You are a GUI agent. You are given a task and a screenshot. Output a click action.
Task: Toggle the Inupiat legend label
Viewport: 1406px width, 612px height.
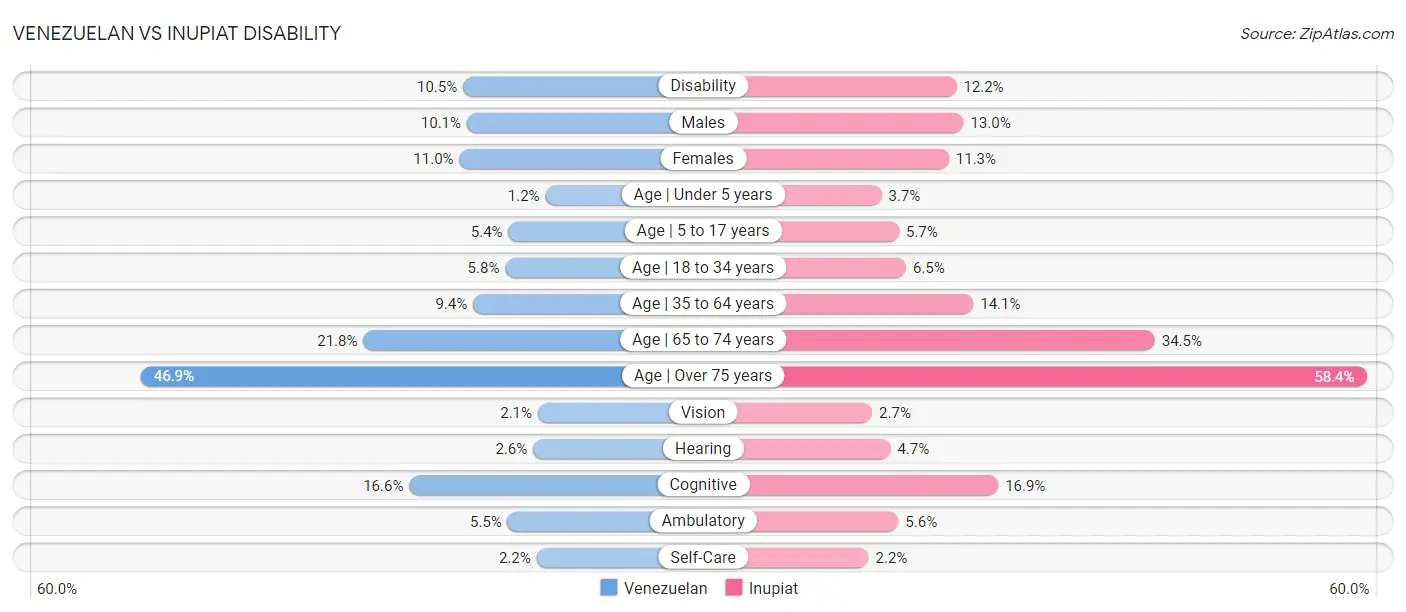pyautogui.click(x=774, y=588)
